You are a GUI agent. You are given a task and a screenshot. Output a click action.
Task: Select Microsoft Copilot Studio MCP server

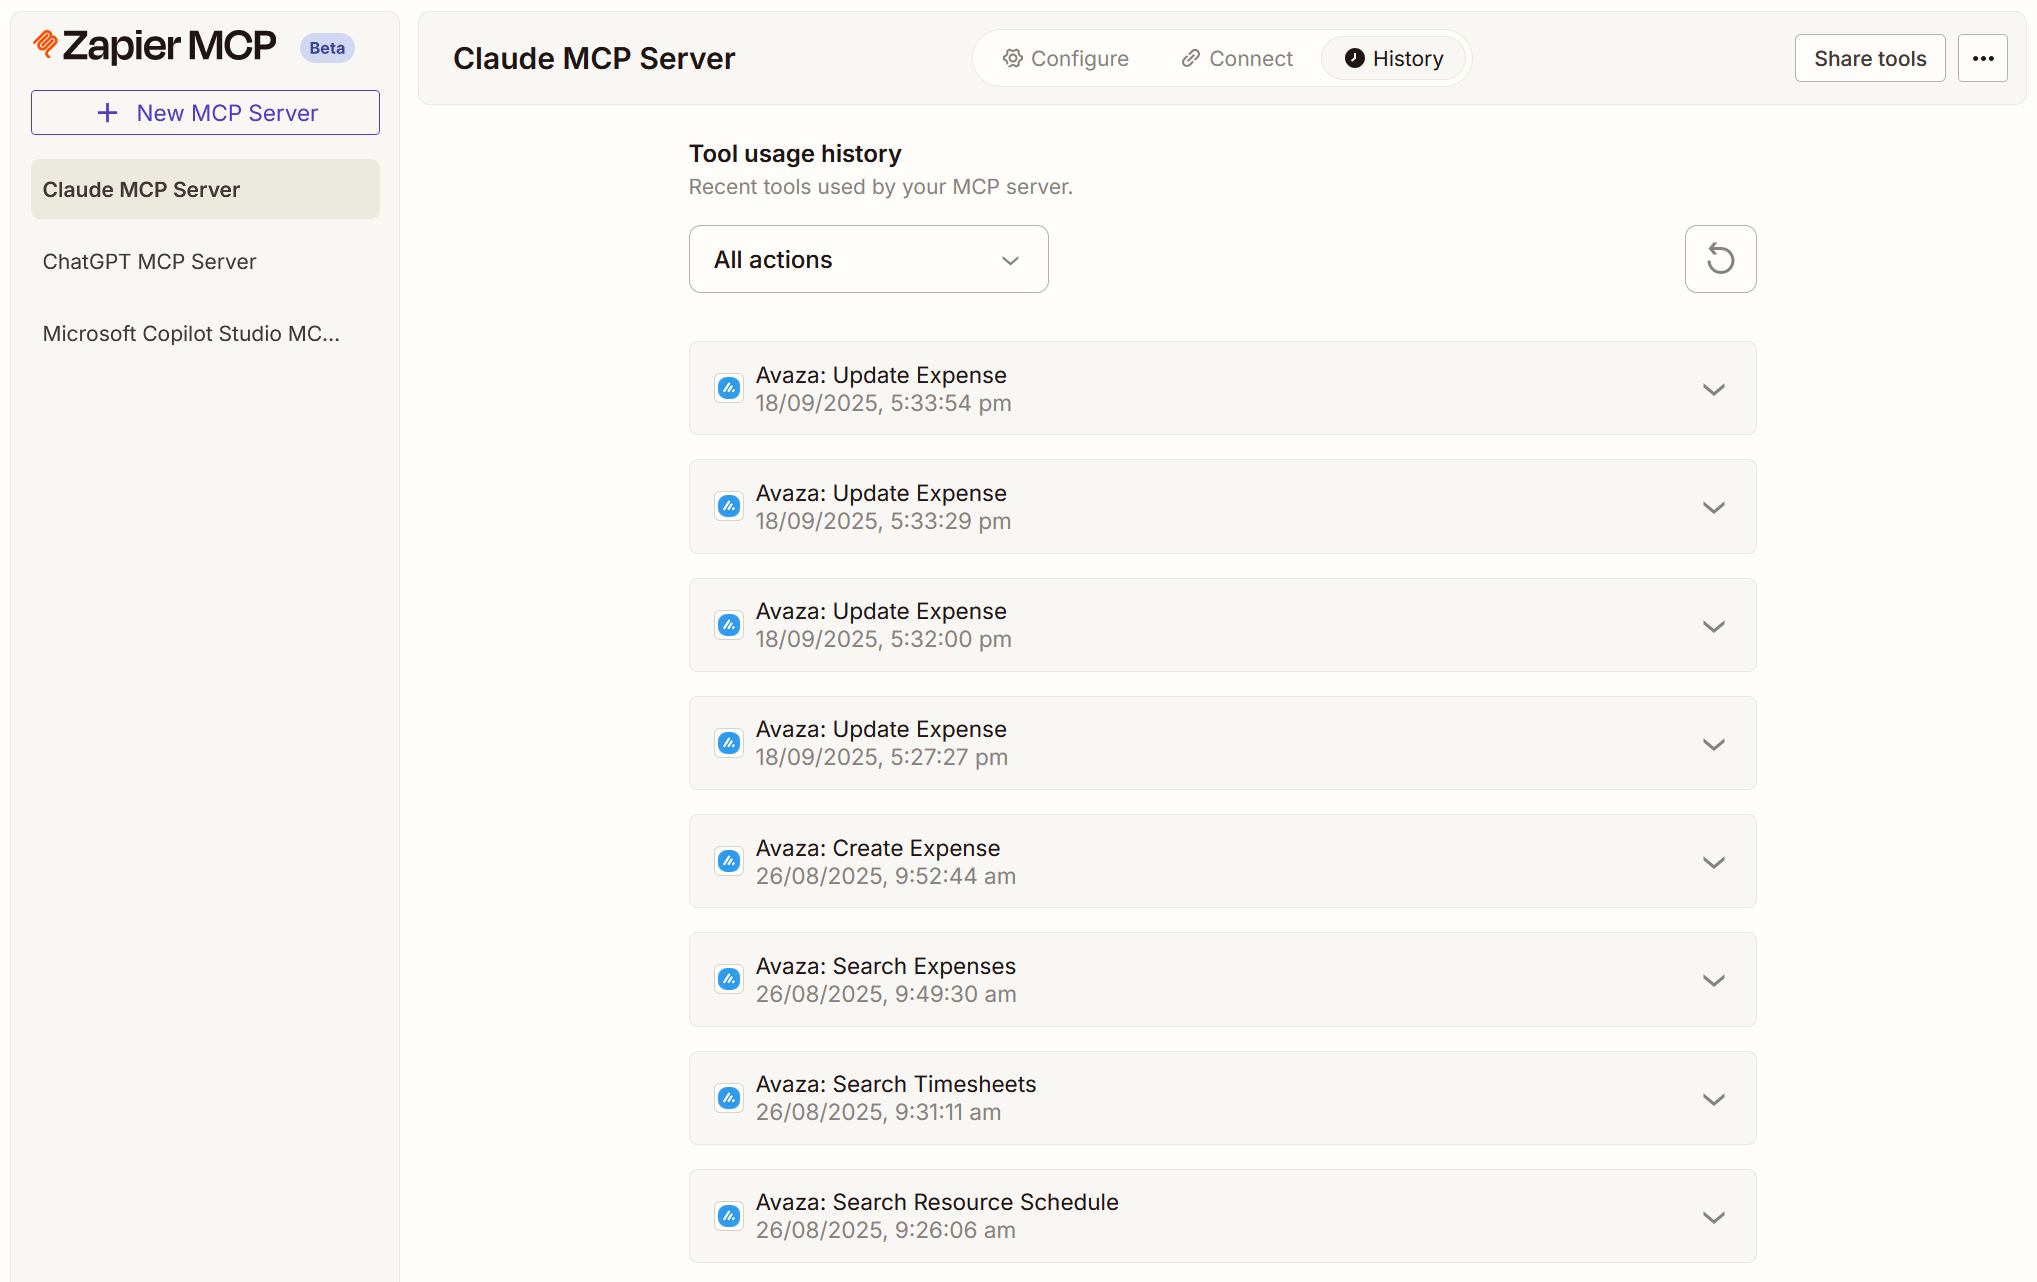191,333
